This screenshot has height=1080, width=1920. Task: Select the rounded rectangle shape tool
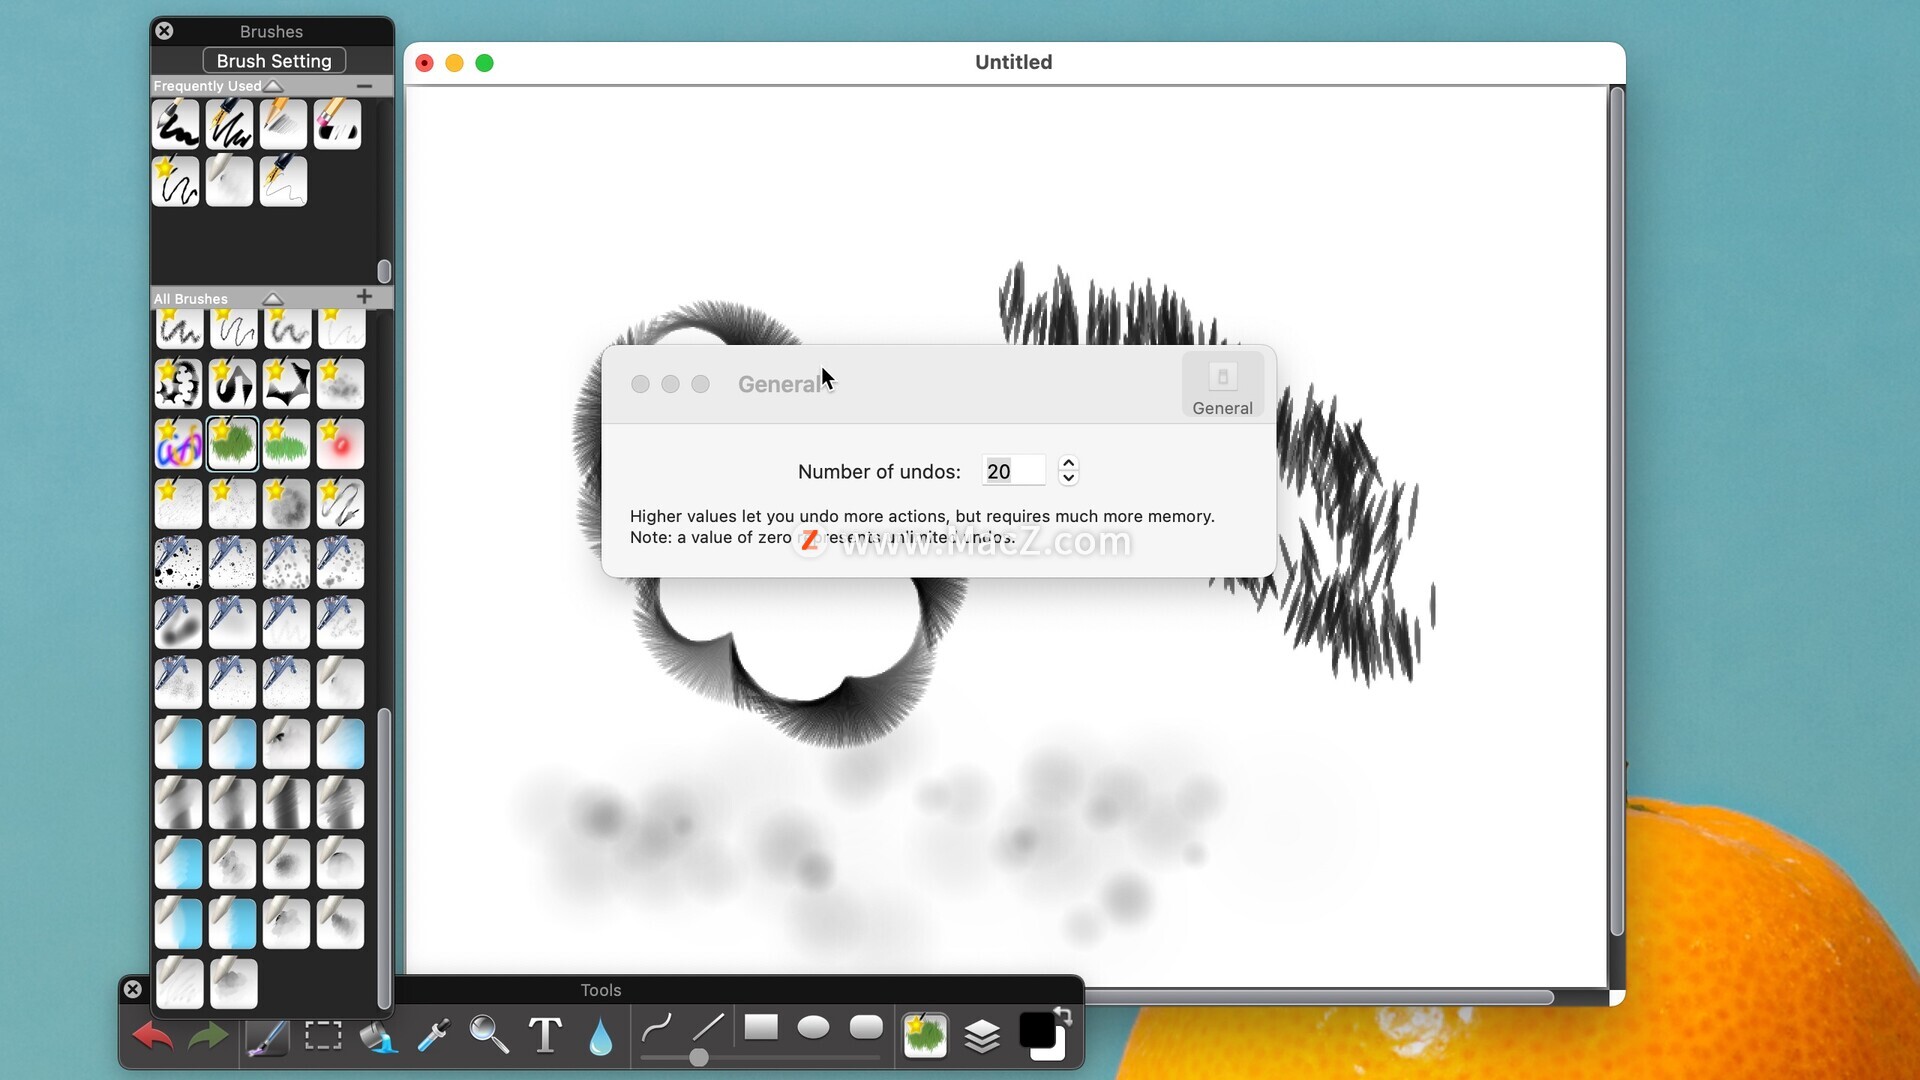click(x=866, y=1027)
